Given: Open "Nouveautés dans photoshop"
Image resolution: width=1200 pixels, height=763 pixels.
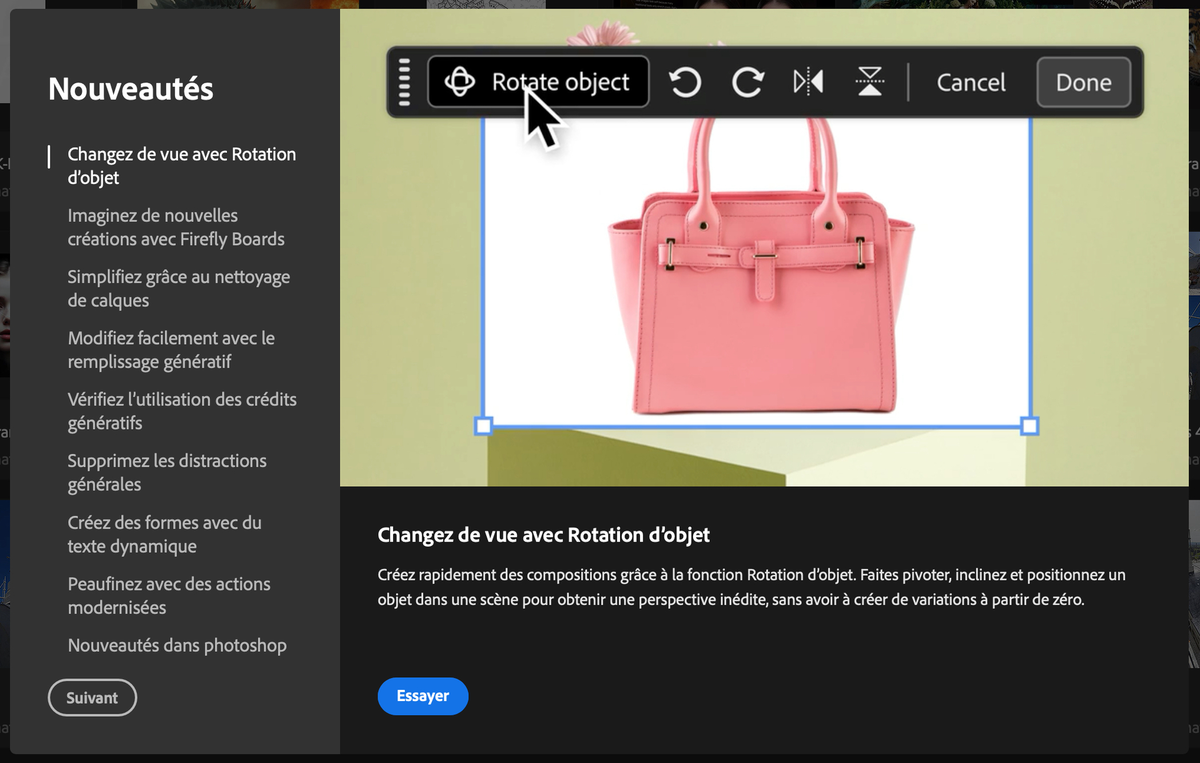Looking at the screenshot, I should point(177,645).
